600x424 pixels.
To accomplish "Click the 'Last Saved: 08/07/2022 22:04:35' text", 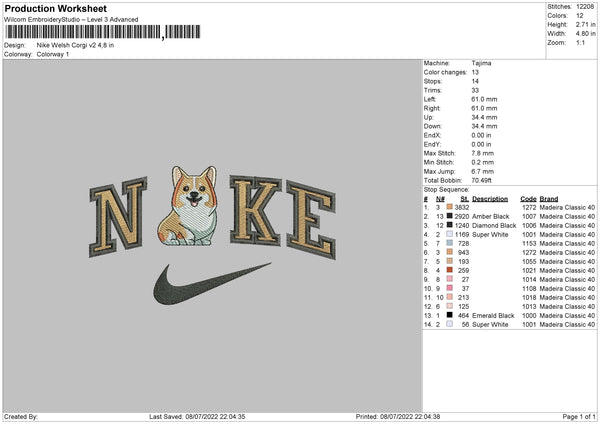I will [x=197, y=416].
